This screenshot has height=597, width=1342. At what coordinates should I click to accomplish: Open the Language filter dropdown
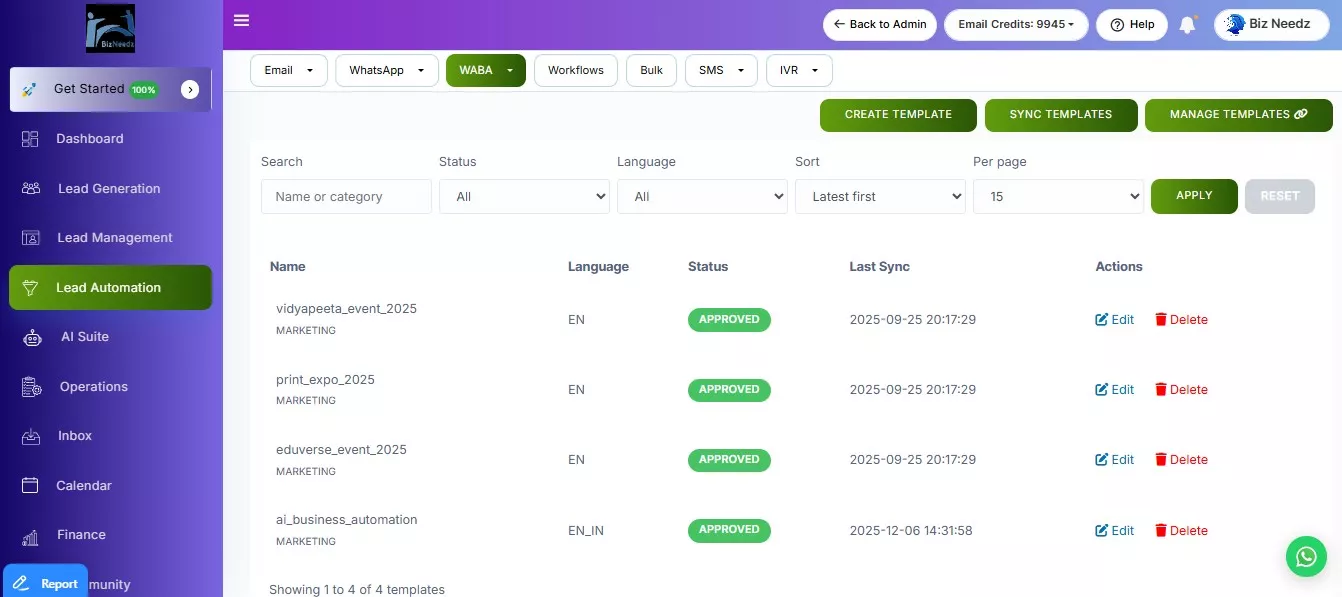(702, 197)
